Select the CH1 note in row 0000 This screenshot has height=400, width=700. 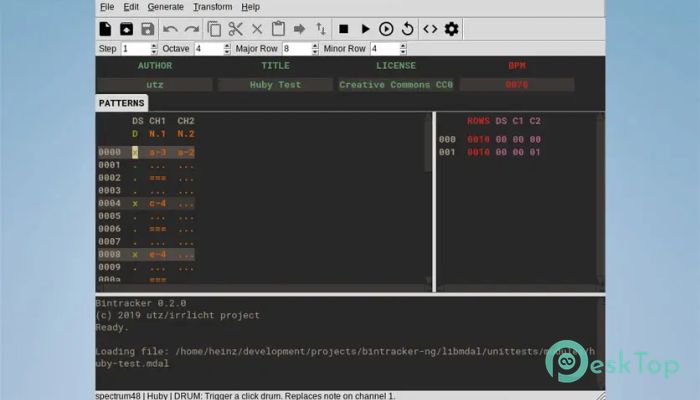(x=158, y=152)
